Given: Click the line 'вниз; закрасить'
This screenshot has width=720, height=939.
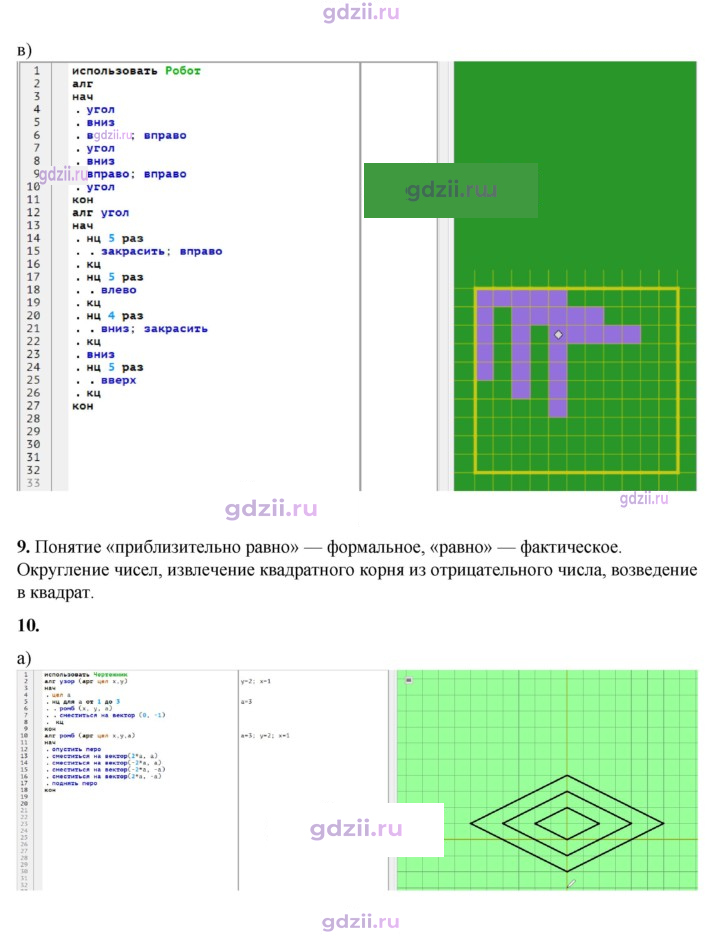Looking at the screenshot, I should pos(154,329).
